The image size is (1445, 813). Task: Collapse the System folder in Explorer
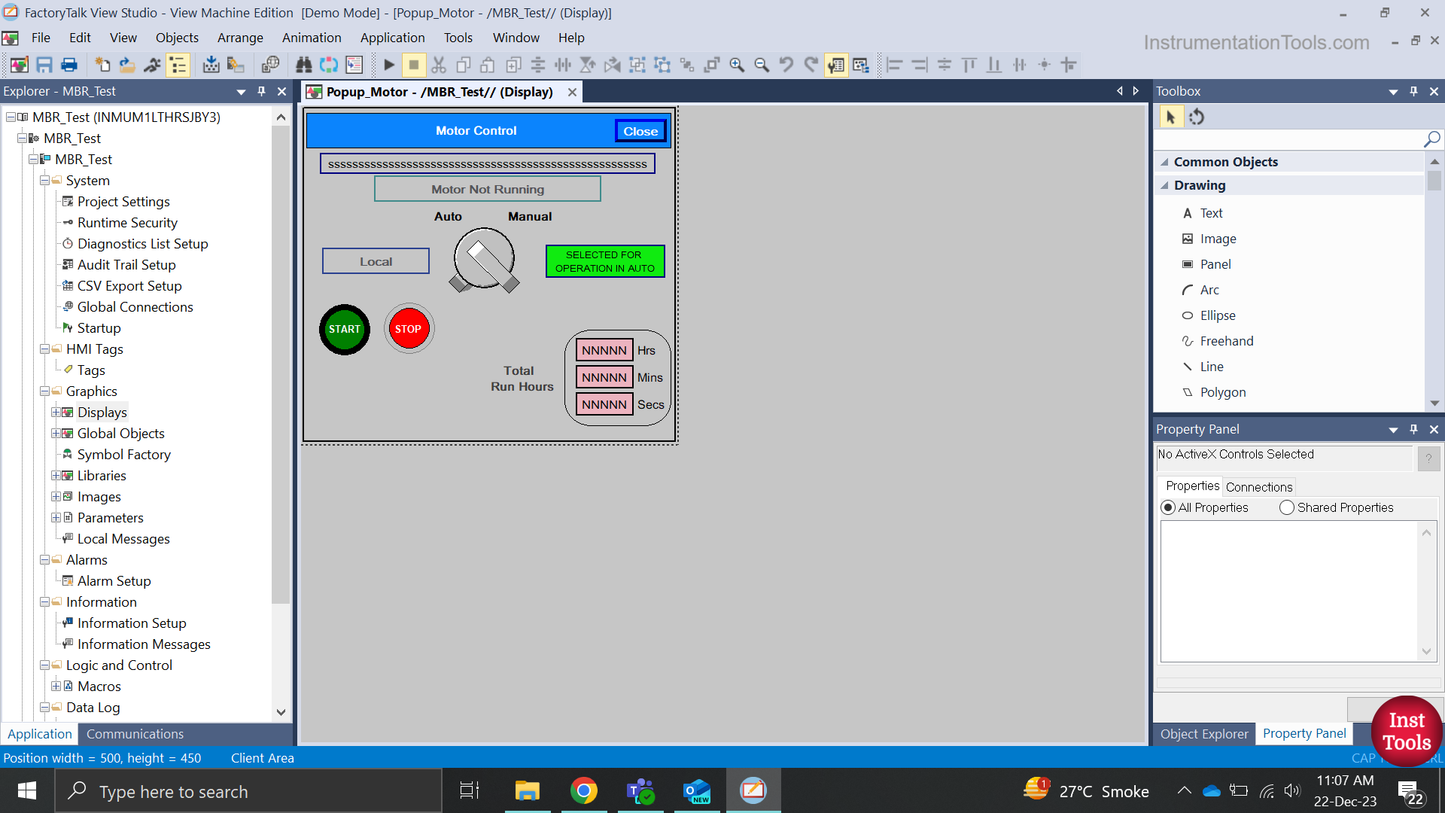tap(45, 181)
